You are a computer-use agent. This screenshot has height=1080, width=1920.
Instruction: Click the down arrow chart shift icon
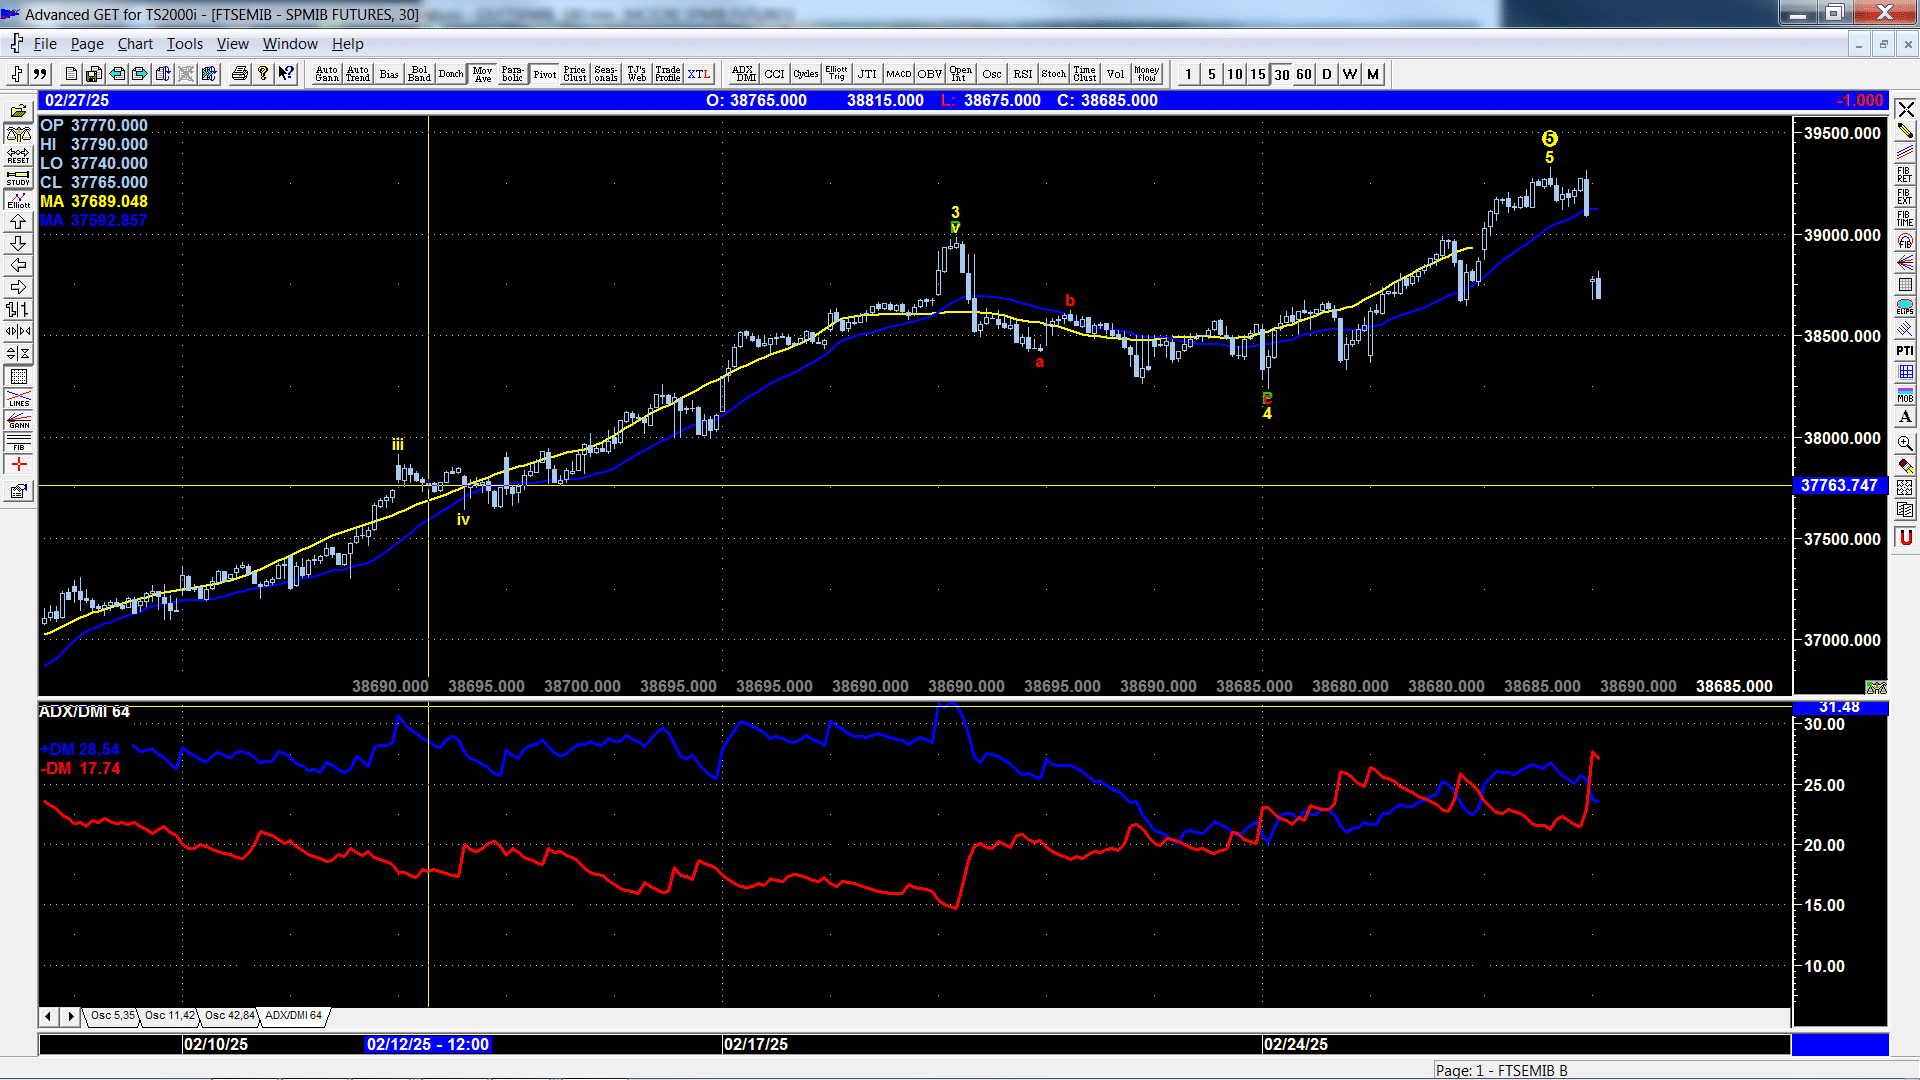click(x=18, y=244)
